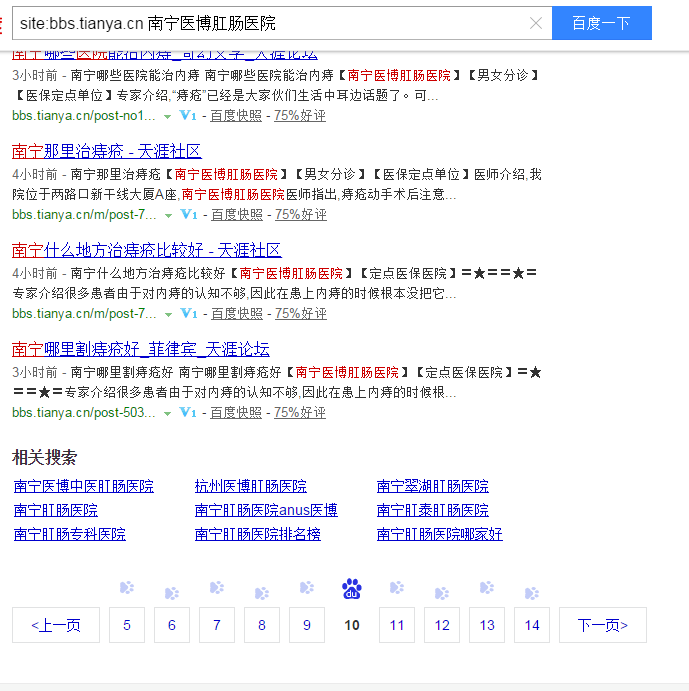Click V1 credibility icon of post-no1 result
The width and height of the screenshot is (689, 691).
pos(188,115)
